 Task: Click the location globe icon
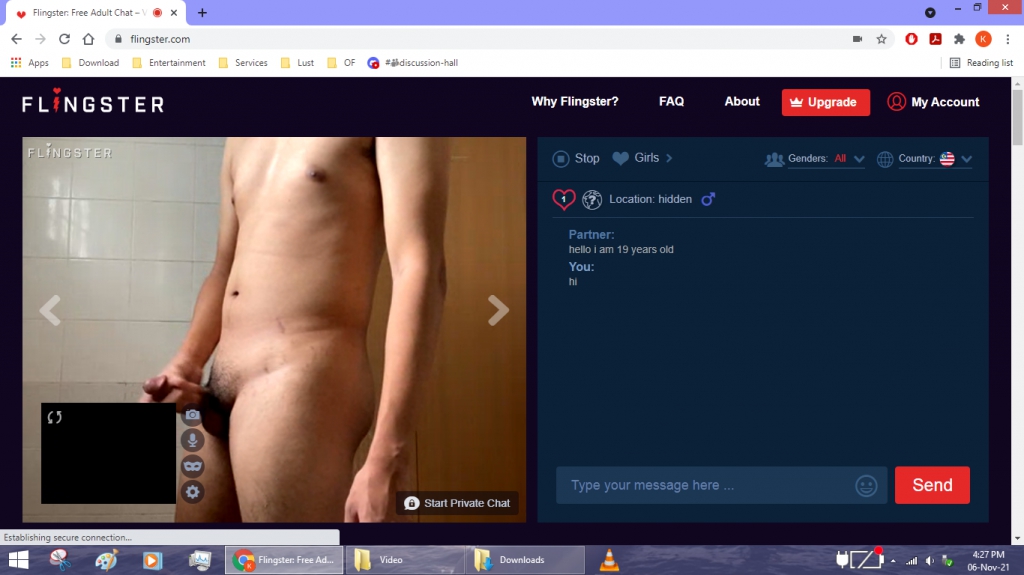coord(592,199)
